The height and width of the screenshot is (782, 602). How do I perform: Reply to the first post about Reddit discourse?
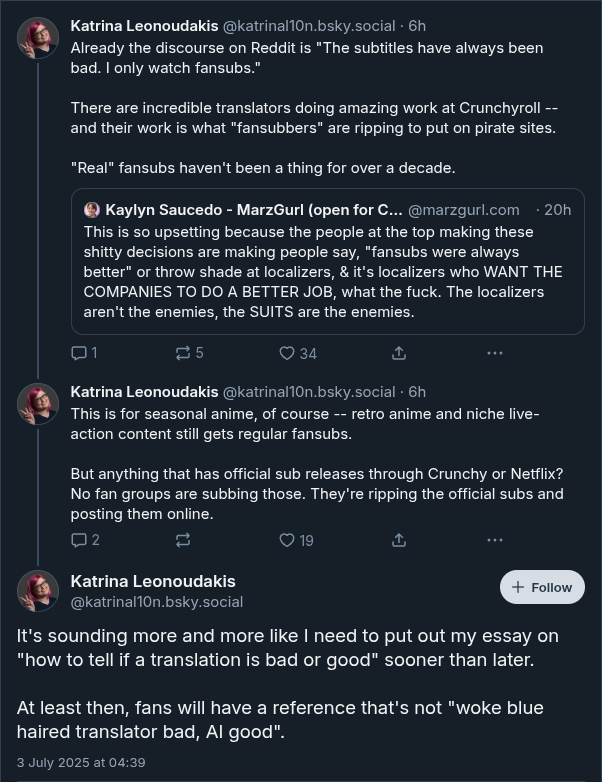point(84,353)
